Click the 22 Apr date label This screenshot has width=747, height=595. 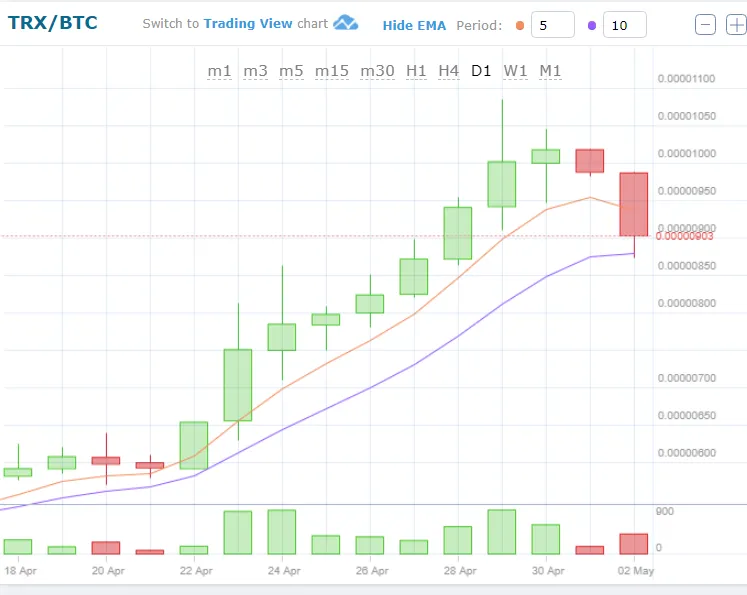(x=196, y=571)
